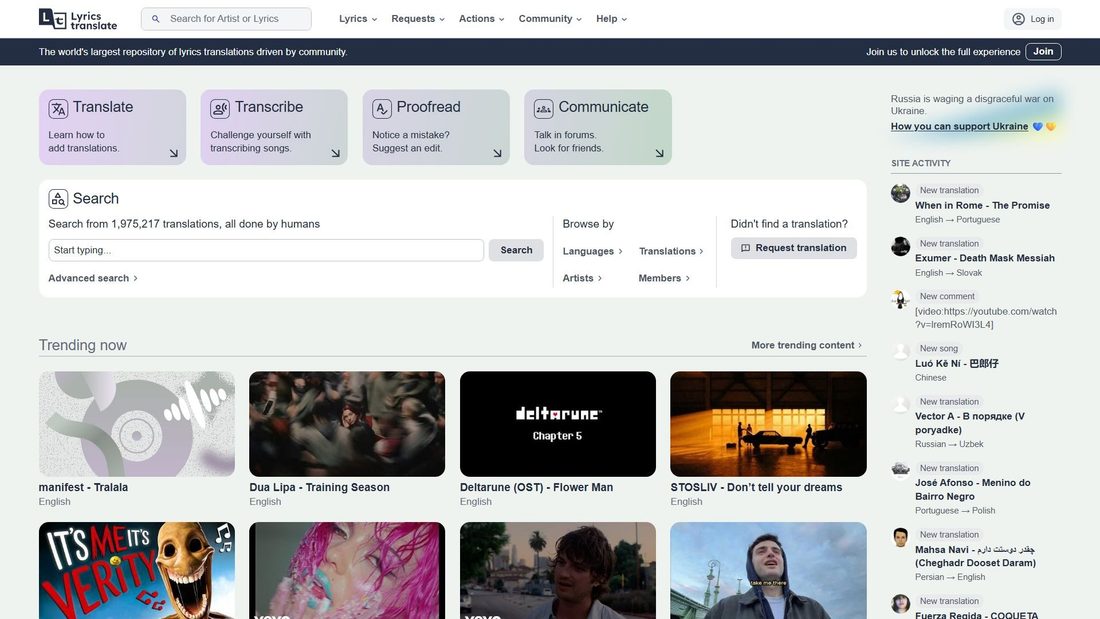Expand the Help menu
This screenshot has height=619, width=1100.
(611, 19)
